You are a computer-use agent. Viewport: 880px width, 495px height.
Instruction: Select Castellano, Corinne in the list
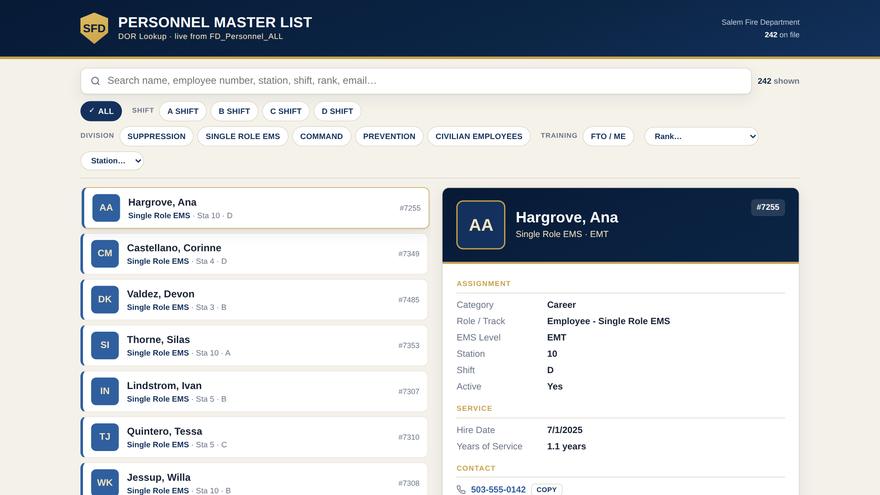click(254, 254)
